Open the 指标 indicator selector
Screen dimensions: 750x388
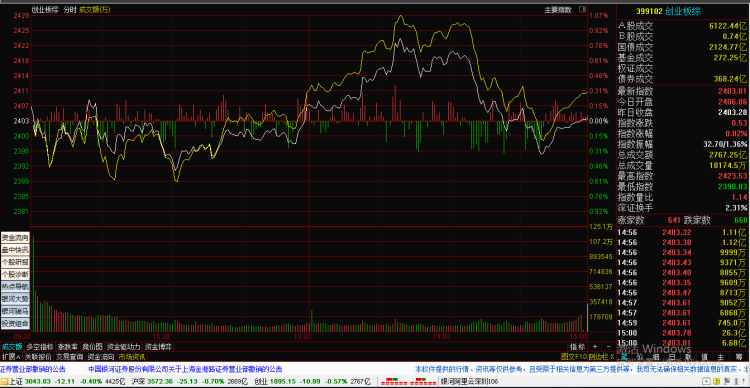point(577,346)
